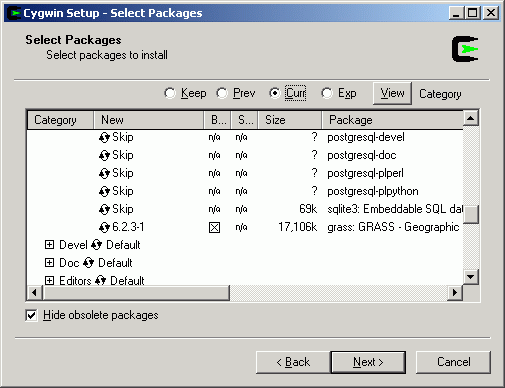This screenshot has width=505, height=388.
Task: Cycle Devel category action icon
Action: 96,245
